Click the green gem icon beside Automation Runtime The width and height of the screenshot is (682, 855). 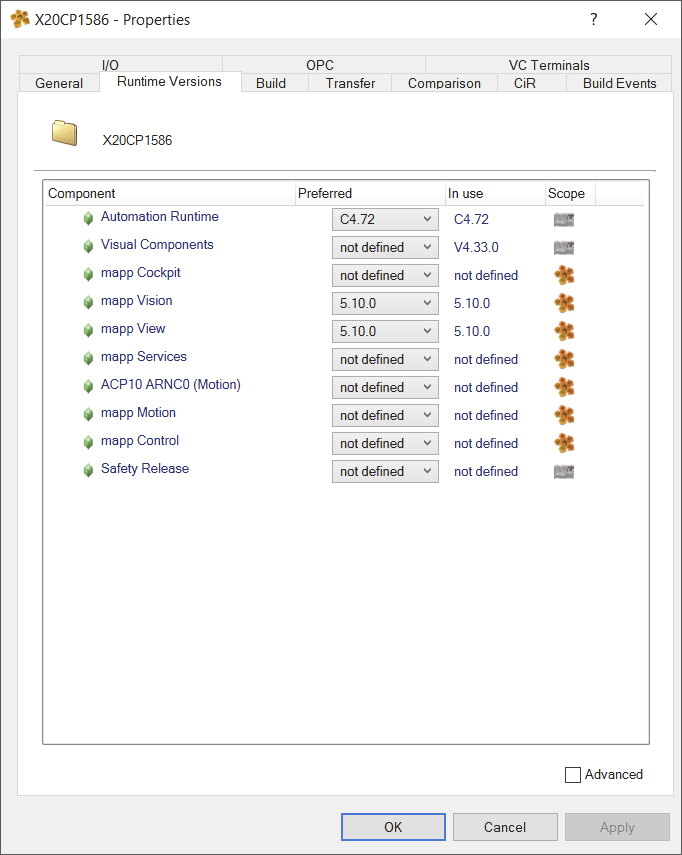pos(88,219)
